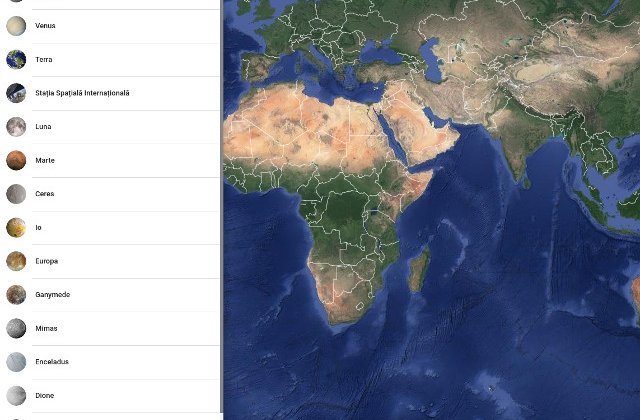Click the Caspian Sea on the map
The image size is (640, 420).
coord(432,58)
